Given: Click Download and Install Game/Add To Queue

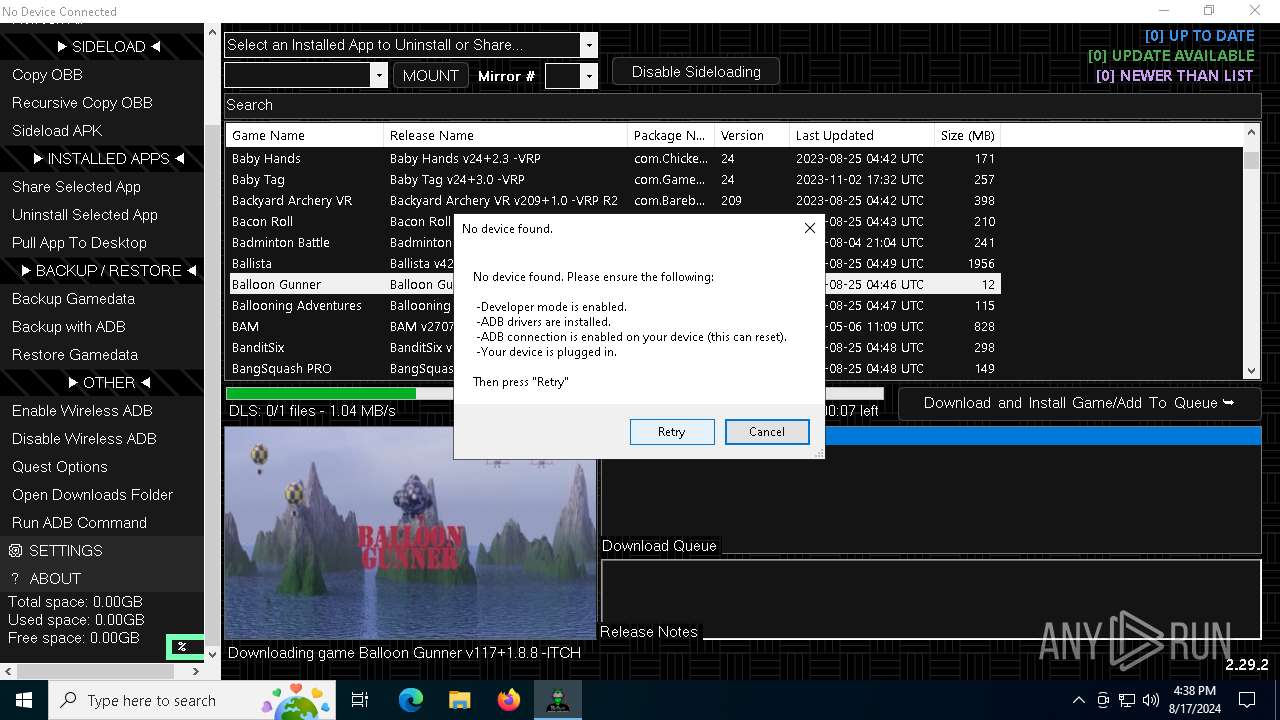Looking at the screenshot, I should 1079,403.
